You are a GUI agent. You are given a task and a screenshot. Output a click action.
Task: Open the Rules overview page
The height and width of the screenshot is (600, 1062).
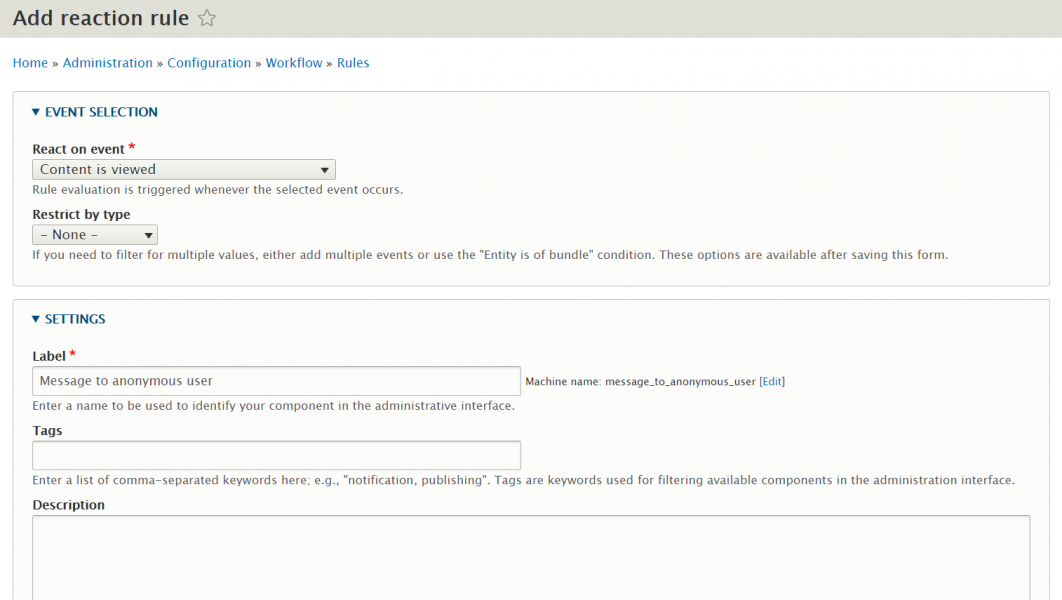353,62
